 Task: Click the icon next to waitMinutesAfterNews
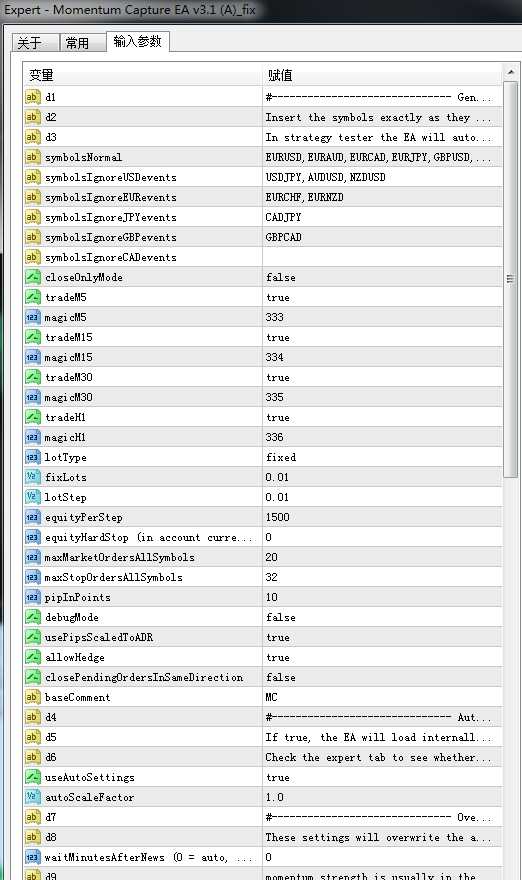click(x=33, y=857)
